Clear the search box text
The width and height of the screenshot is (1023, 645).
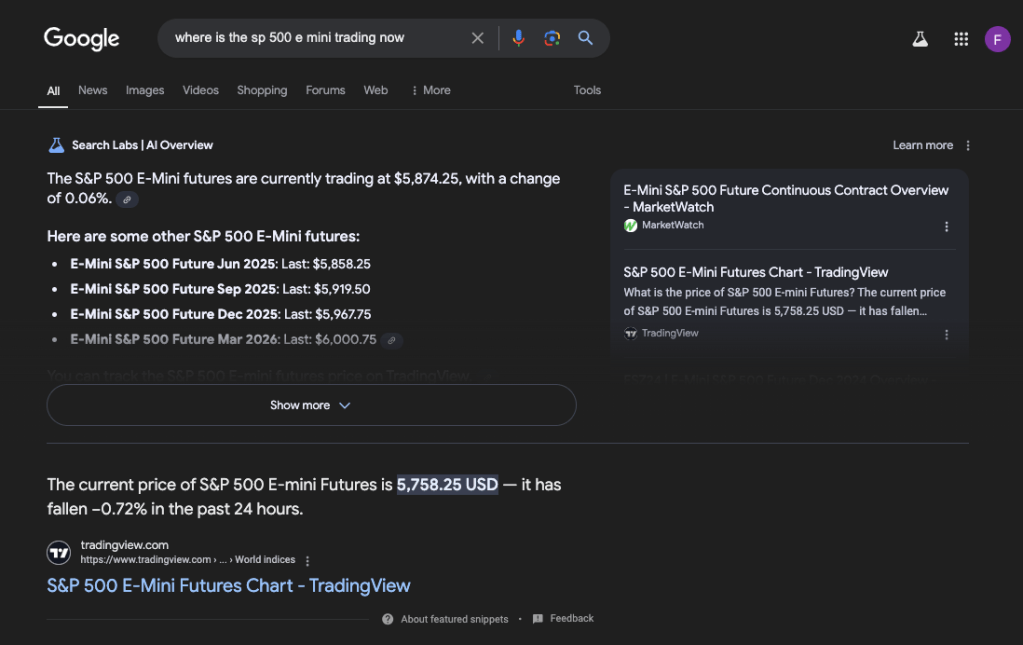477,38
